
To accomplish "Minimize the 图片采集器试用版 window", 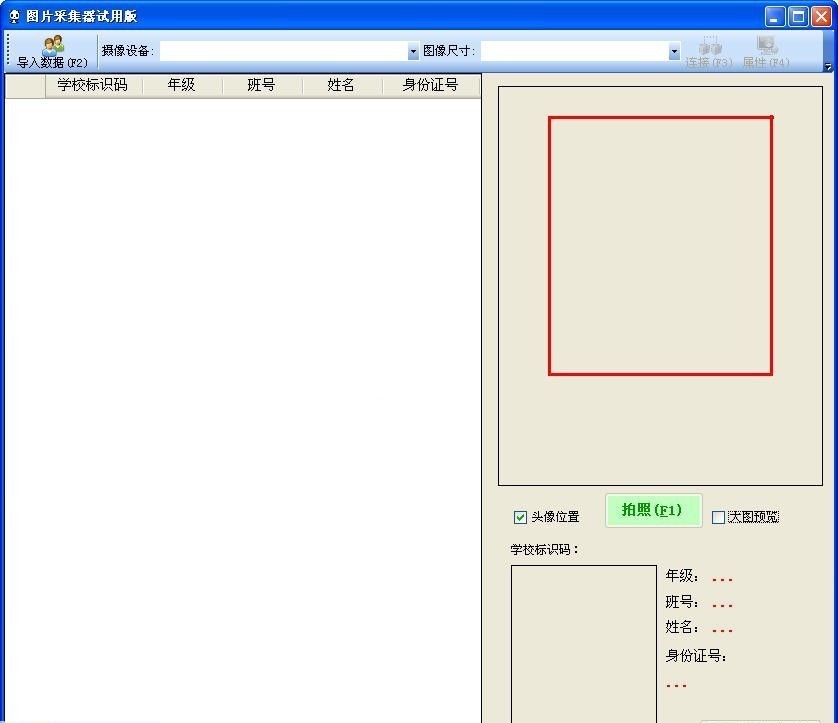I will click(774, 17).
